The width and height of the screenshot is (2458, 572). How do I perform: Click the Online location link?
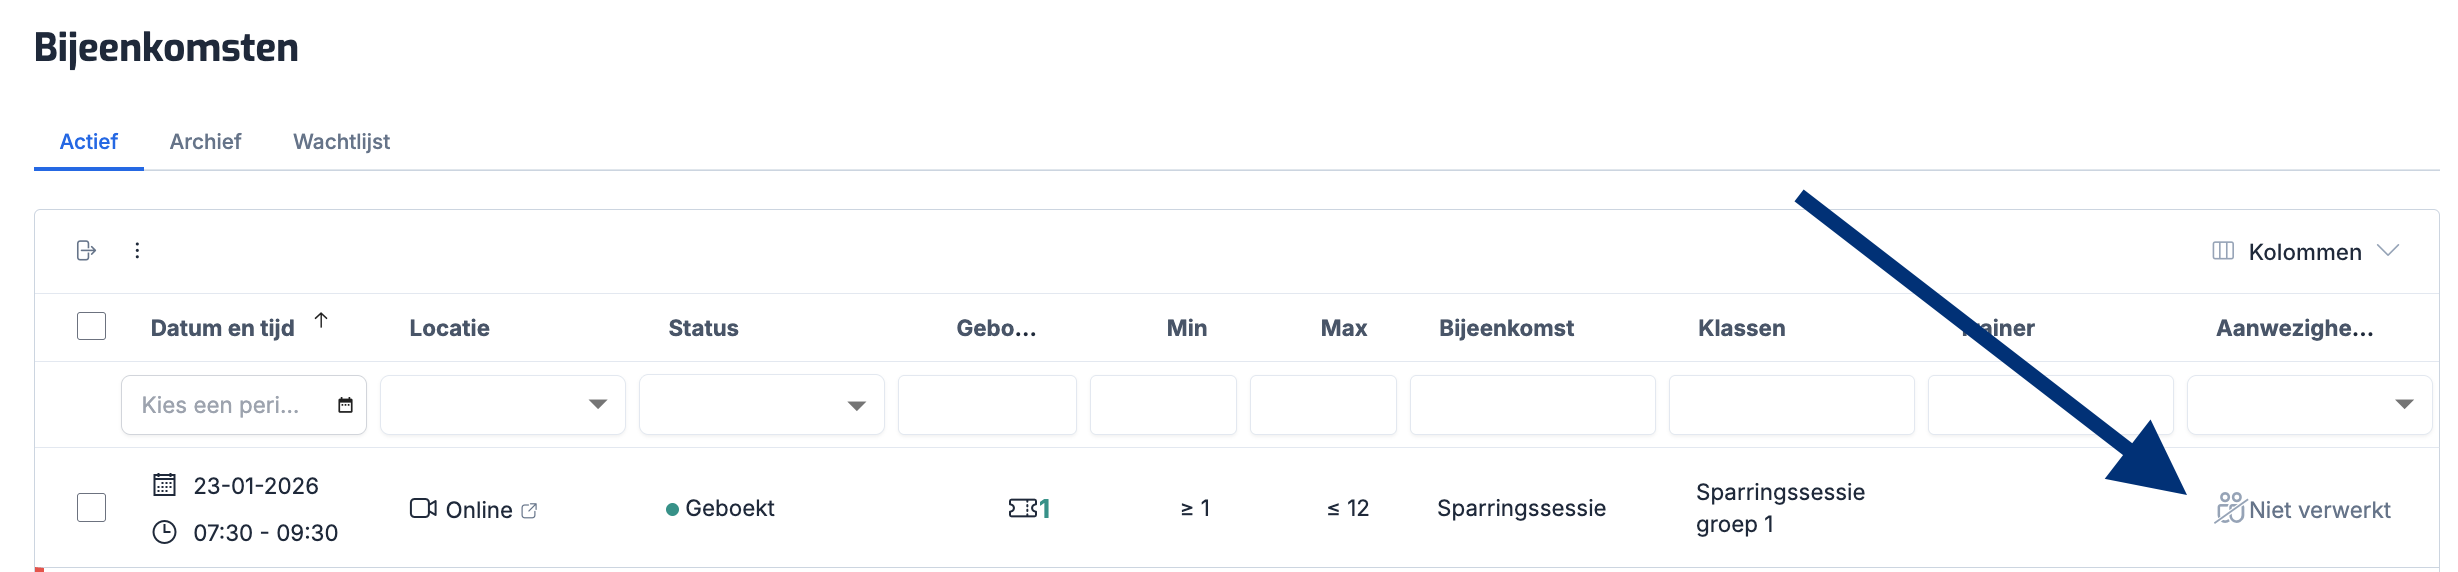[478, 510]
